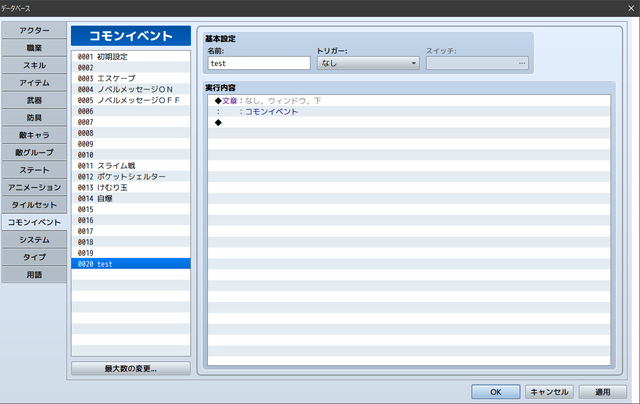Open the トリガー dropdown

368,63
